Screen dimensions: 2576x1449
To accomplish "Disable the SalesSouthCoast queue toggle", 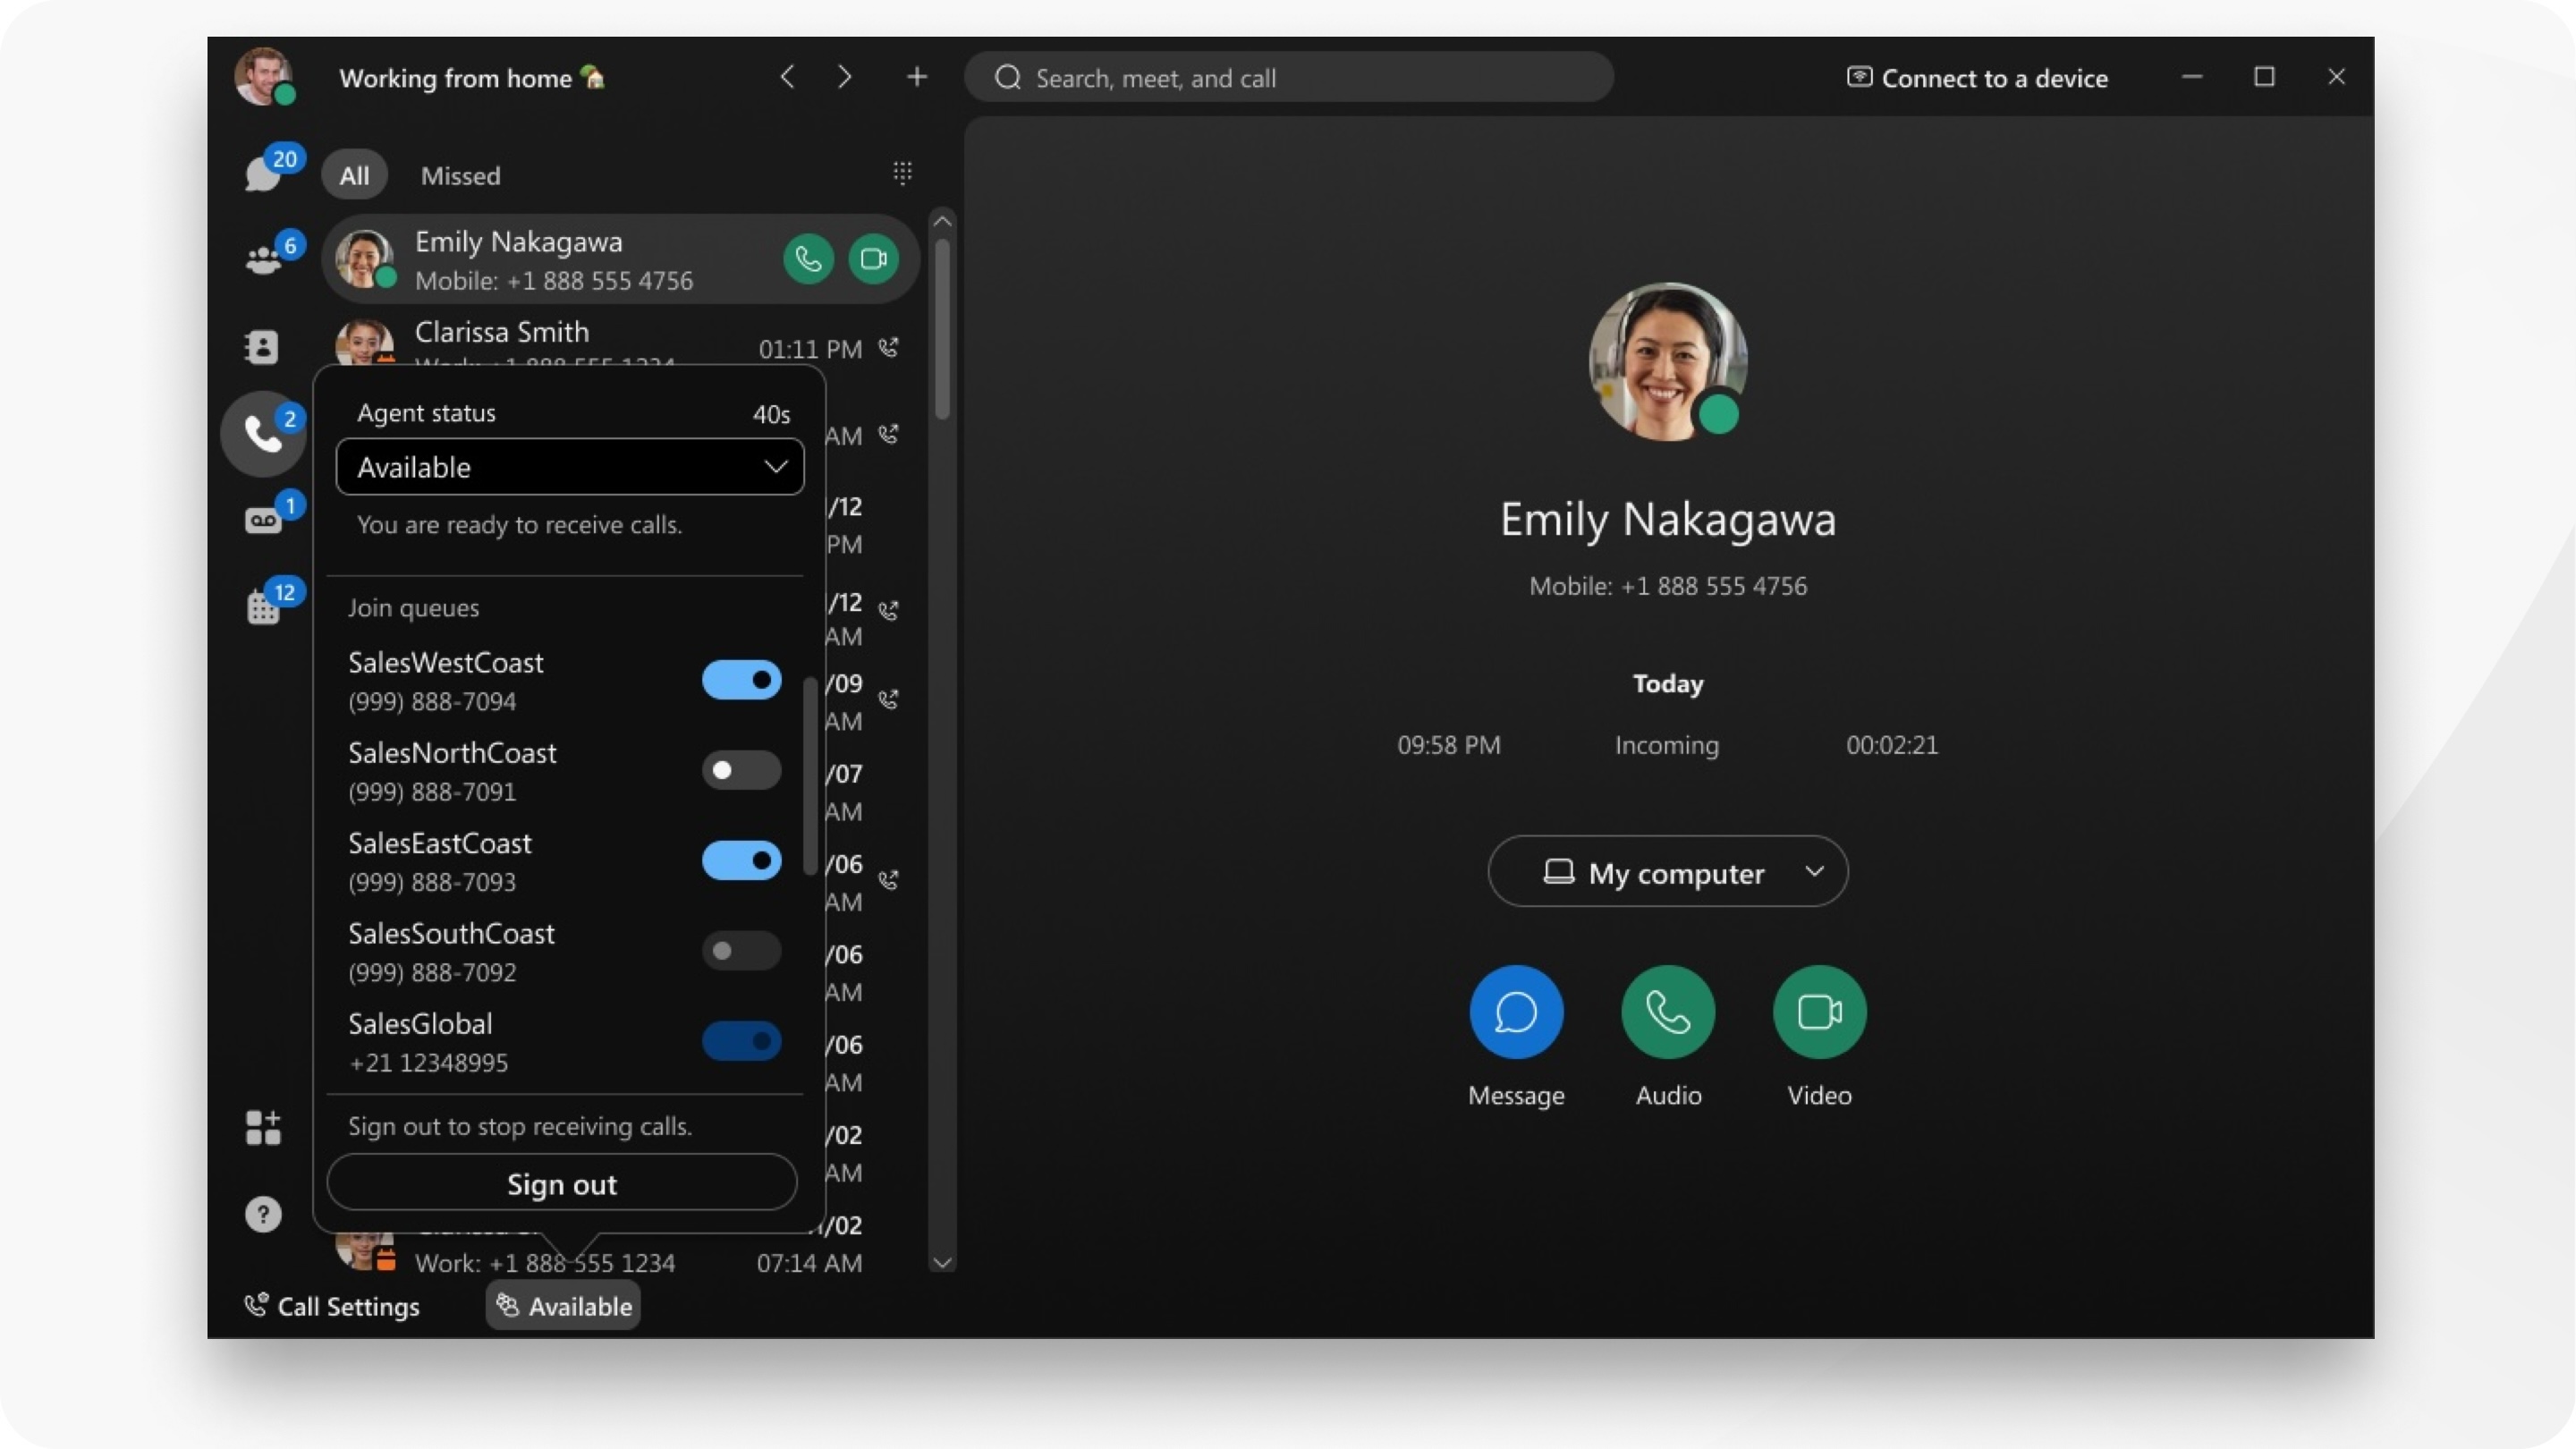I will click(740, 950).
